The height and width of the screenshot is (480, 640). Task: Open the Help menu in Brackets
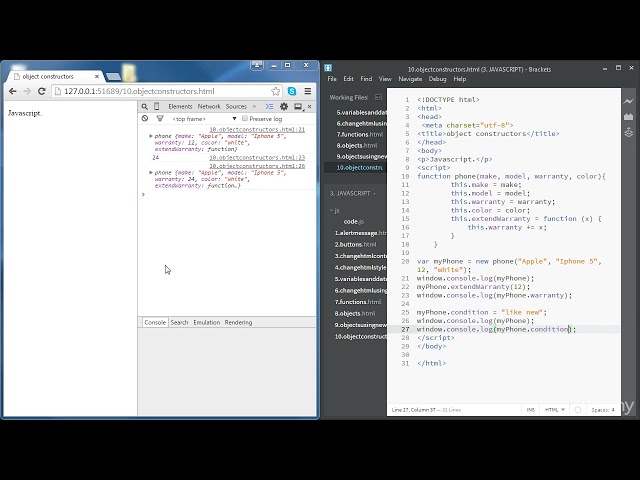[x=460, y=79]
